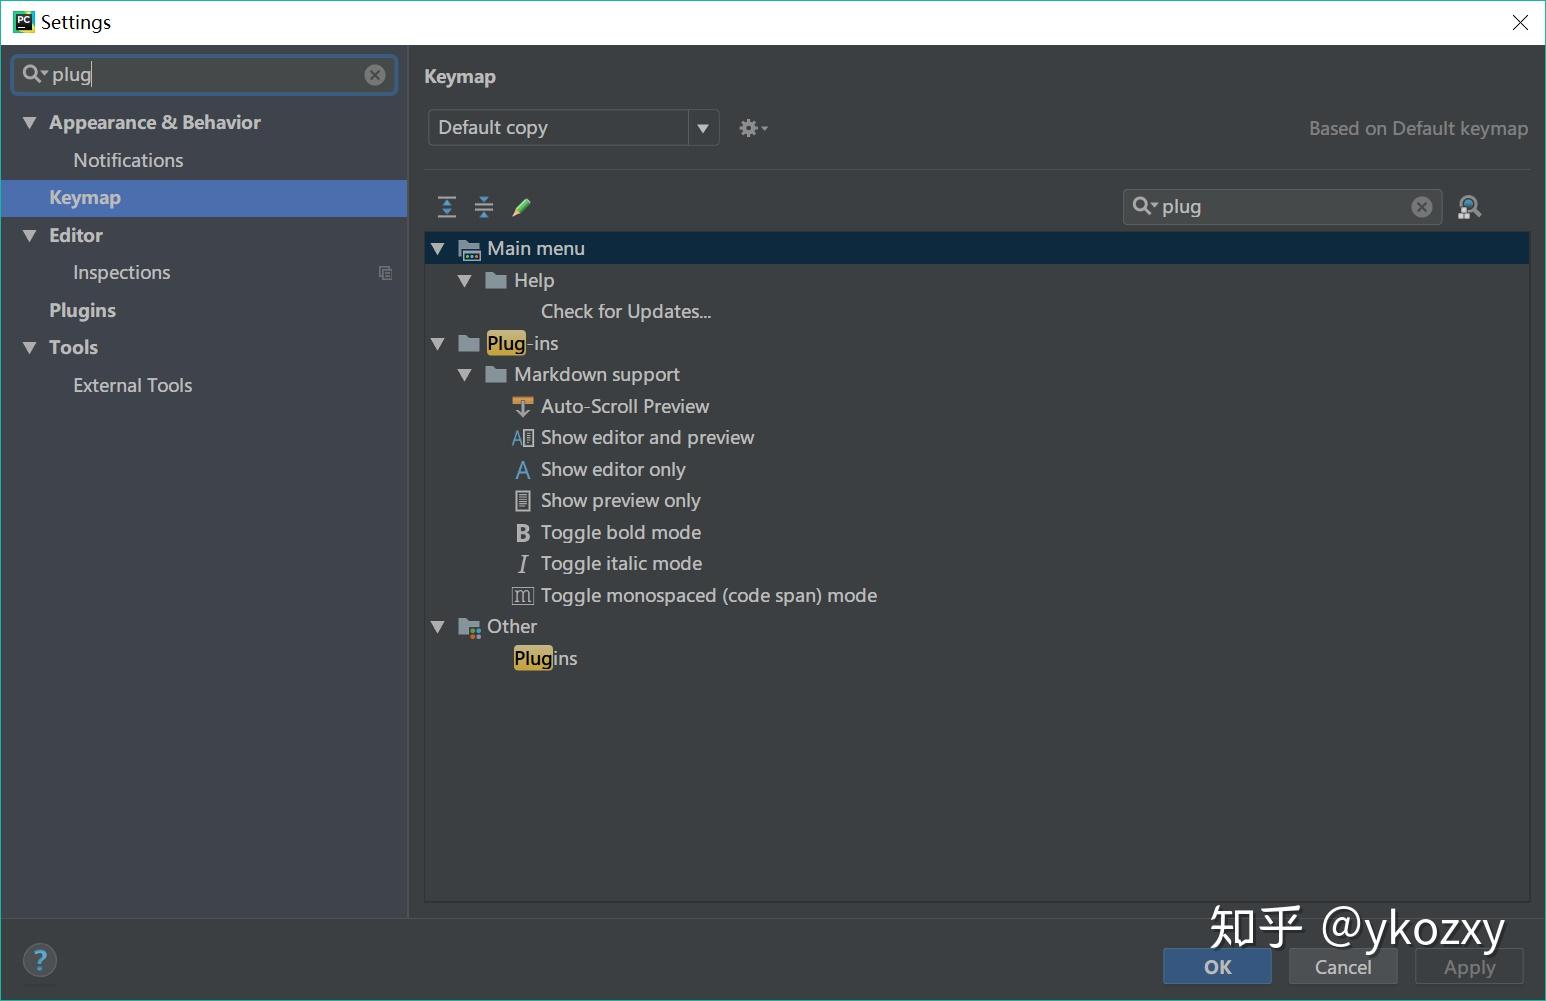Click the Show editor only icon
This screenshot has height=1001, width=1546.
tap(522, 470)
